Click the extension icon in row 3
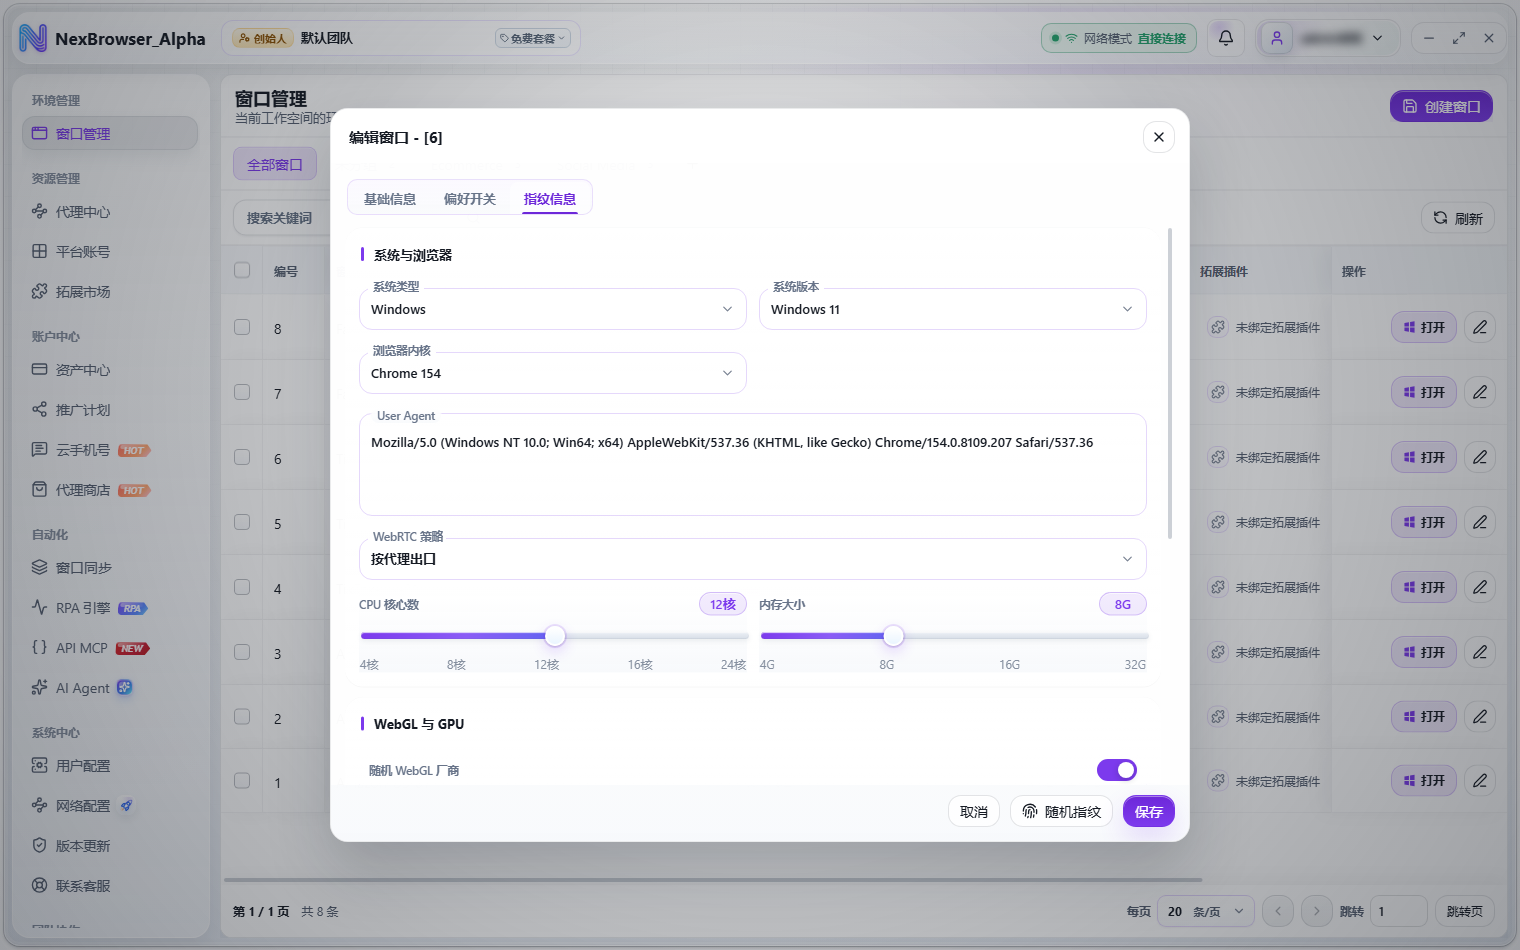Viewport: 1520px width, 950px height. (x=1217, y=652)
